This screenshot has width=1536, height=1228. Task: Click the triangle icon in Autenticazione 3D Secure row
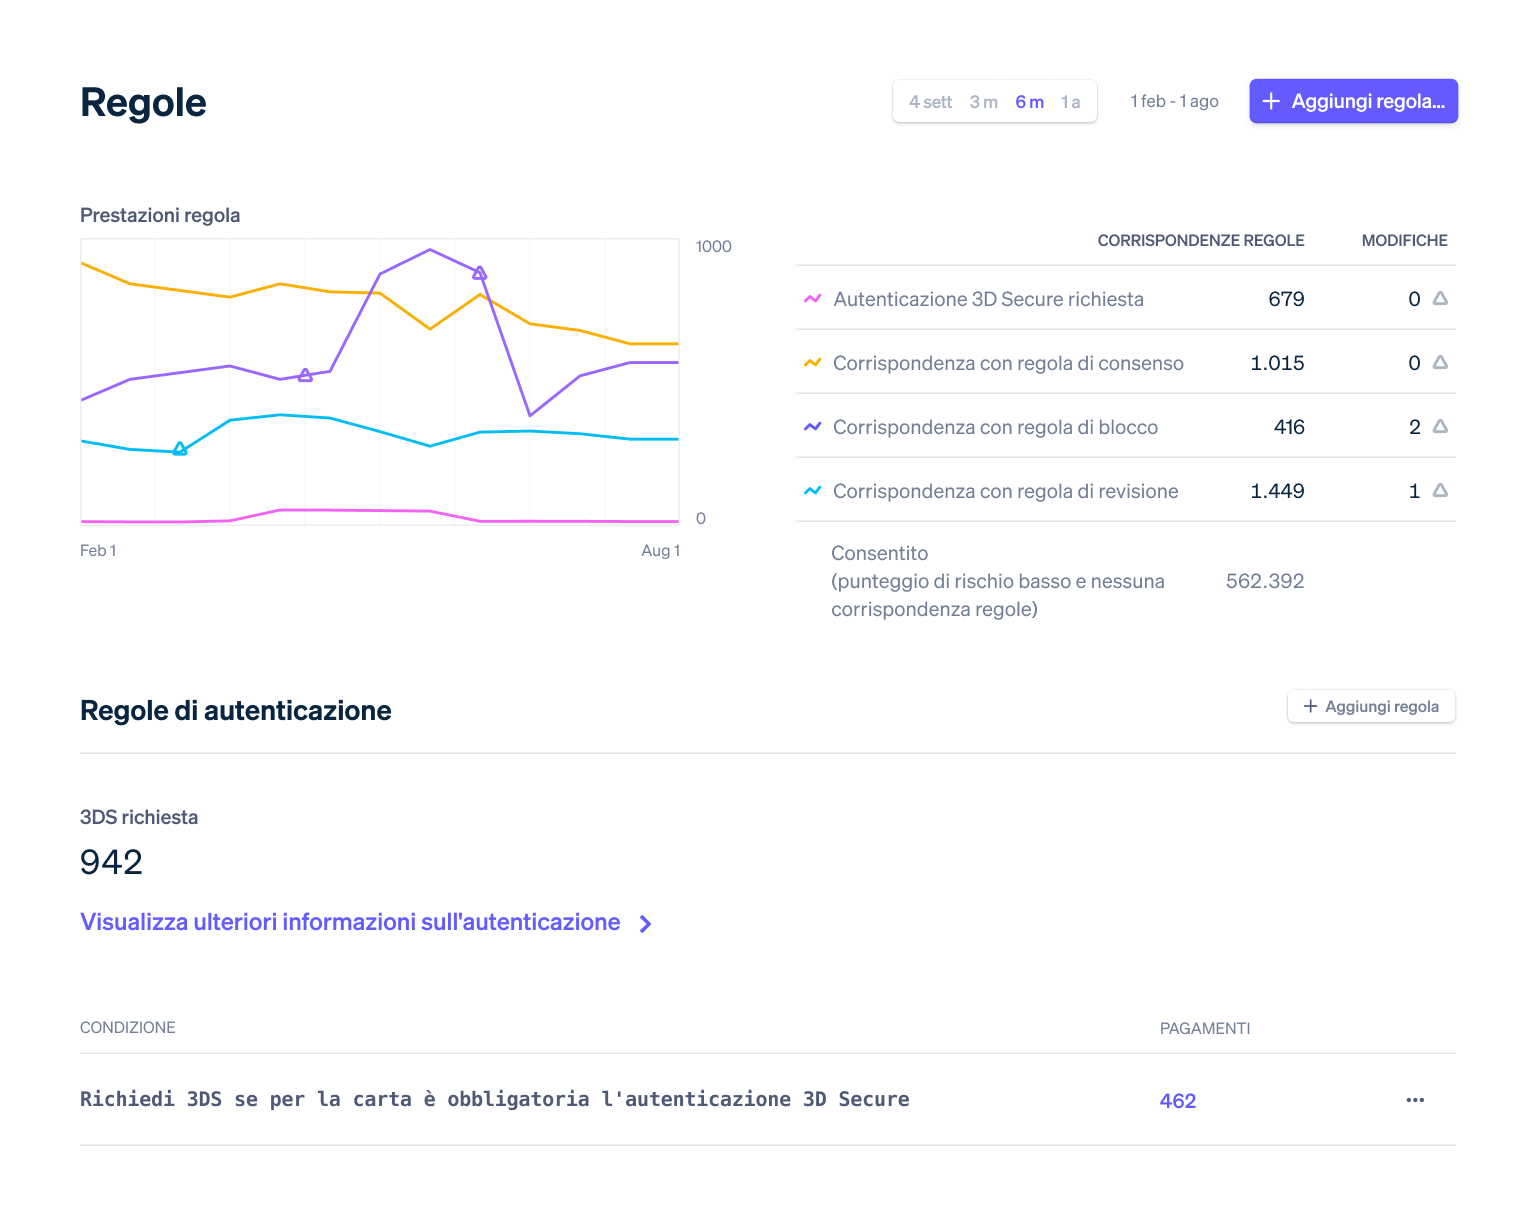[1440, 298]
